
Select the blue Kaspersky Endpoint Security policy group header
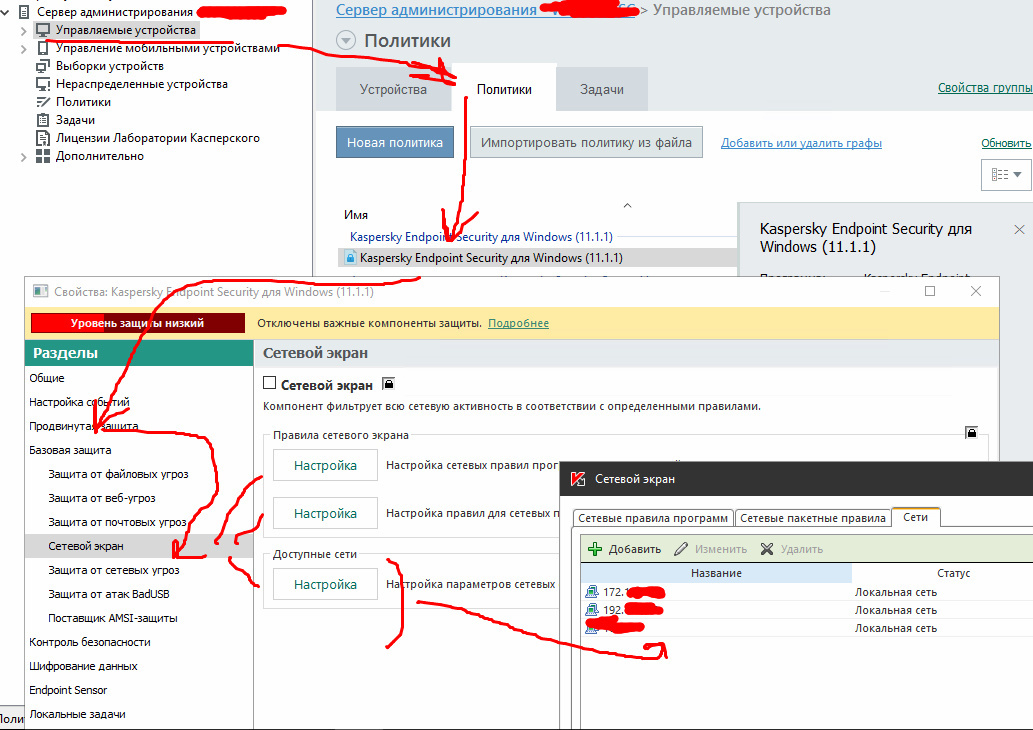481,237
